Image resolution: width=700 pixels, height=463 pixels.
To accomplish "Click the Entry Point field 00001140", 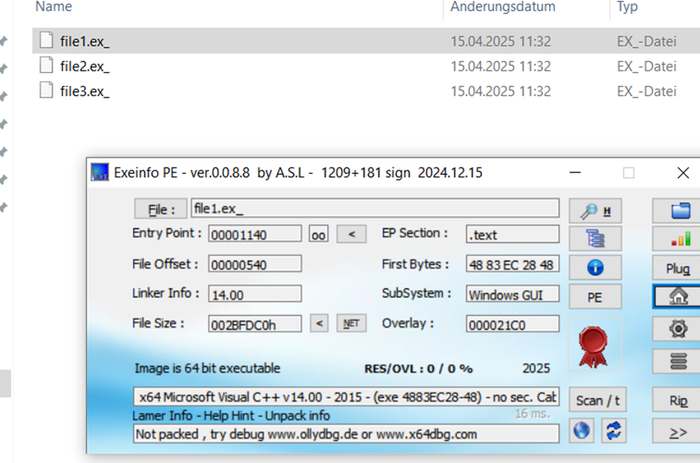I will coord(255,234).
